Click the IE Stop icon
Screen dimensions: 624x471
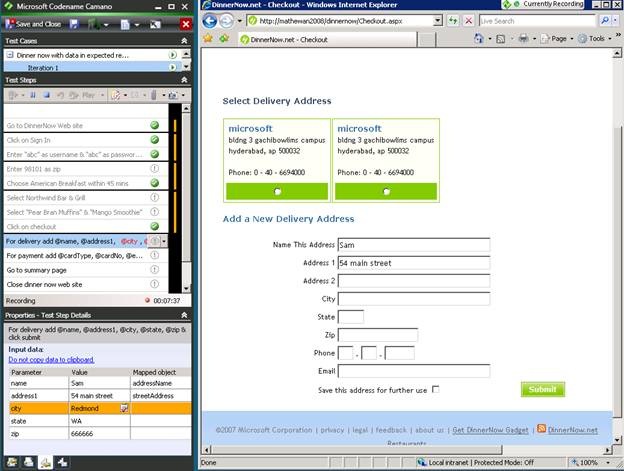469,21
